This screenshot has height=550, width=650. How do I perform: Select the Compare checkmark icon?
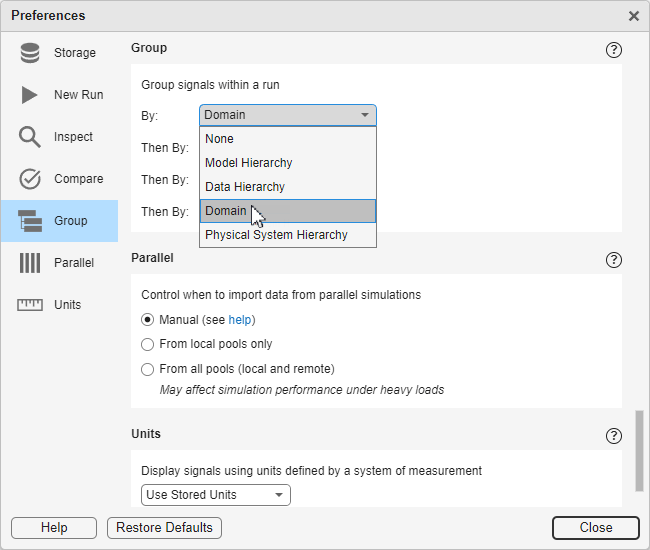click(30, 179)
